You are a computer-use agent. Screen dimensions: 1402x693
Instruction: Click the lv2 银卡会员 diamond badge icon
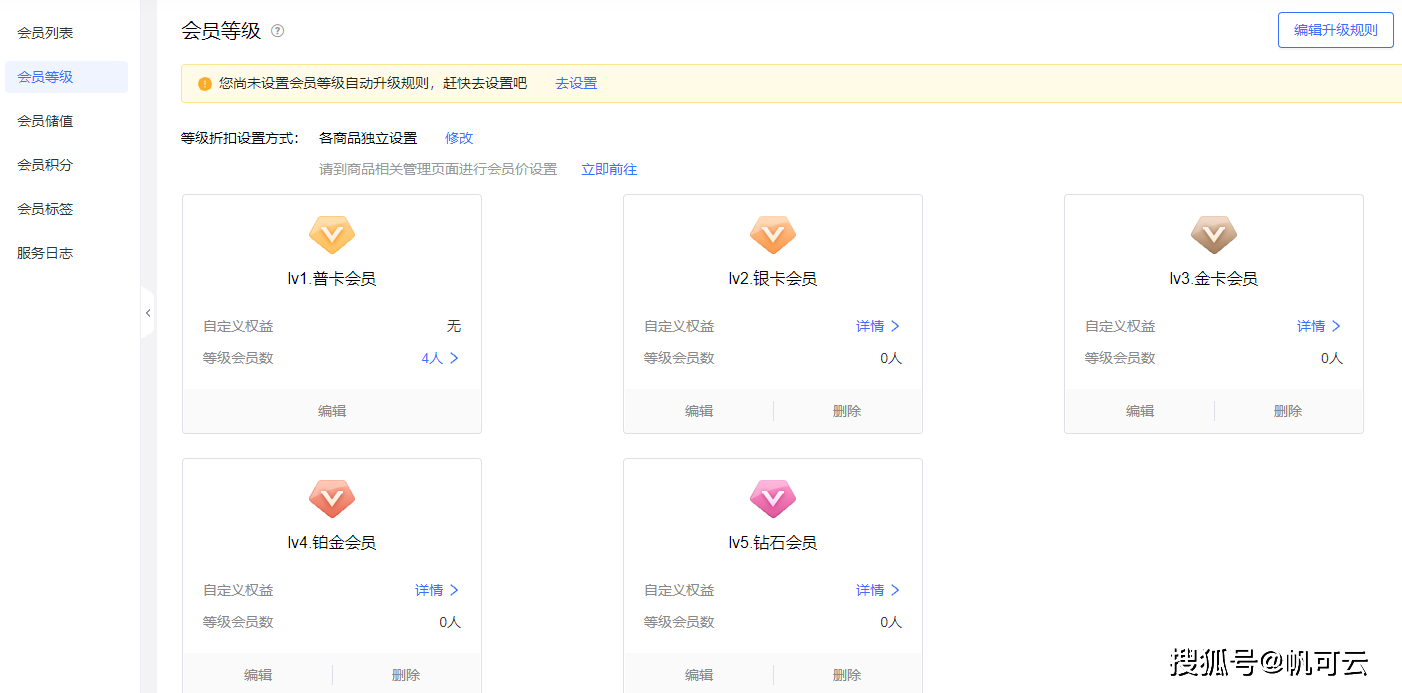coord(772,234)
